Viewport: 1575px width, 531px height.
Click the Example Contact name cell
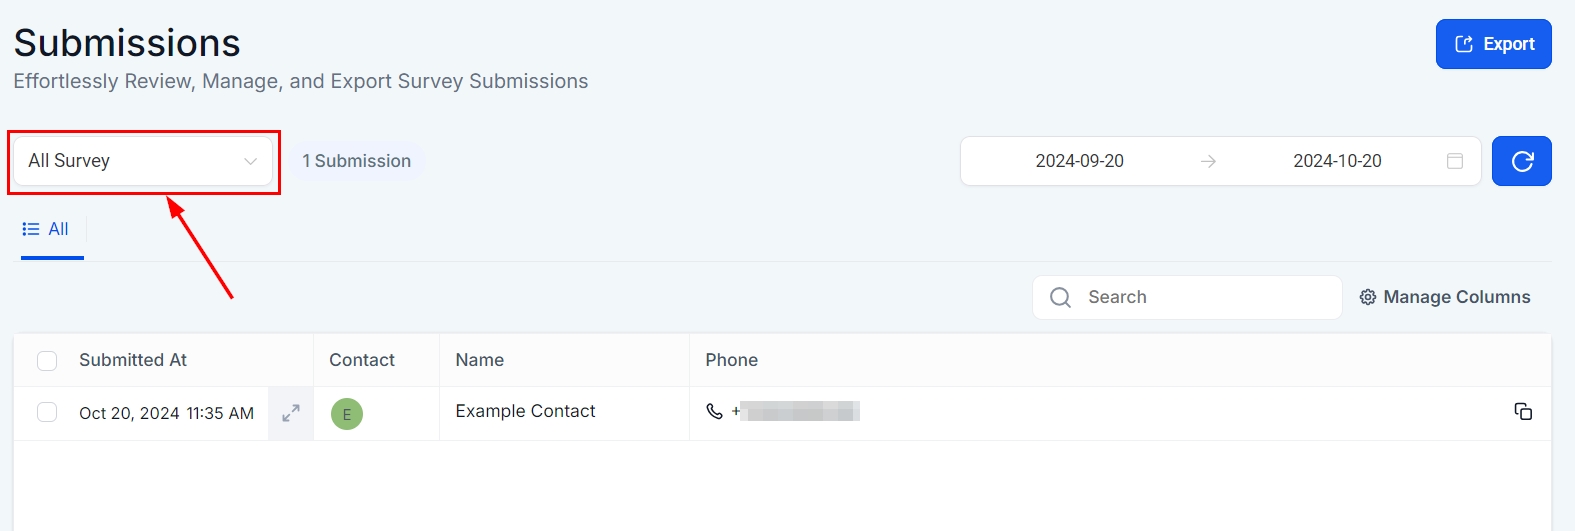(x=525, y=411)
